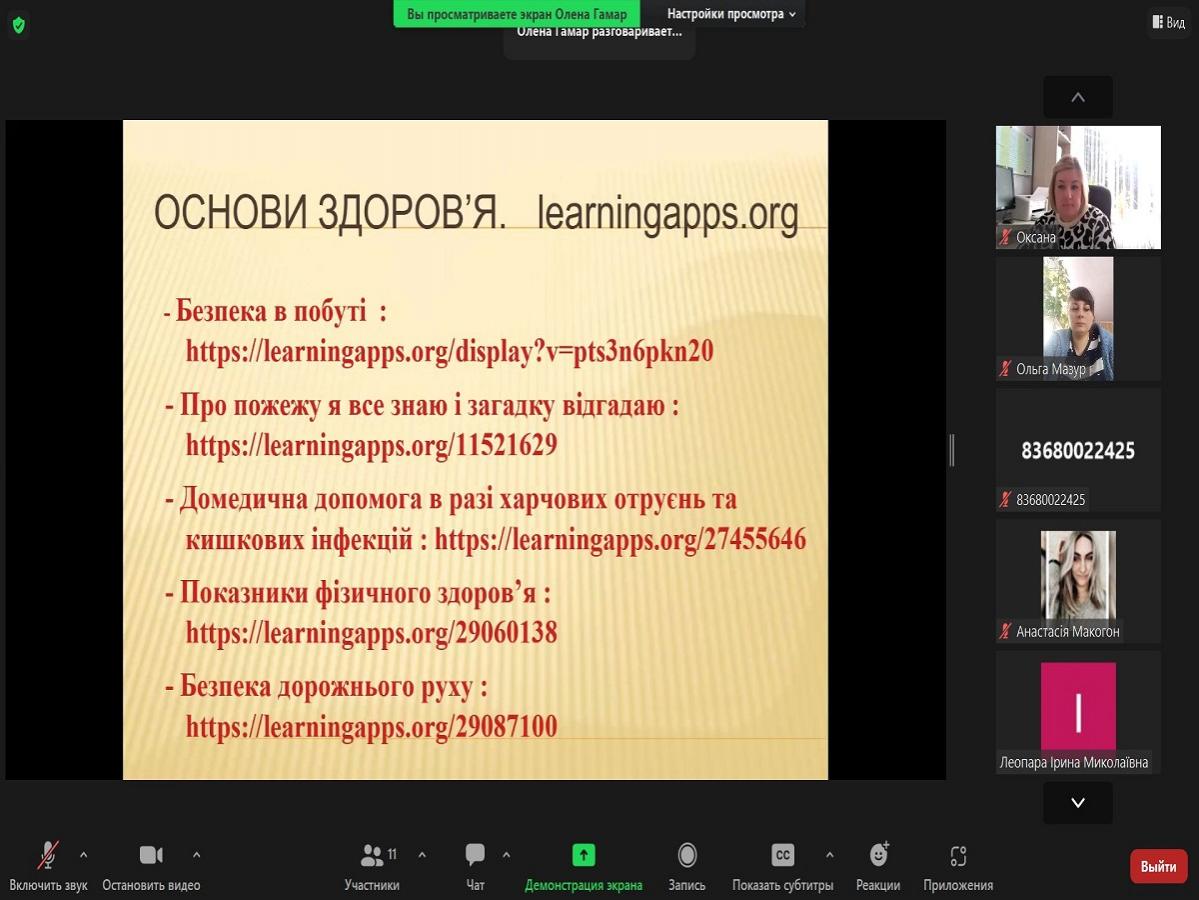Unmute using the microphone icon
Screen dimensions: 1199x900
tap(48, 855)
